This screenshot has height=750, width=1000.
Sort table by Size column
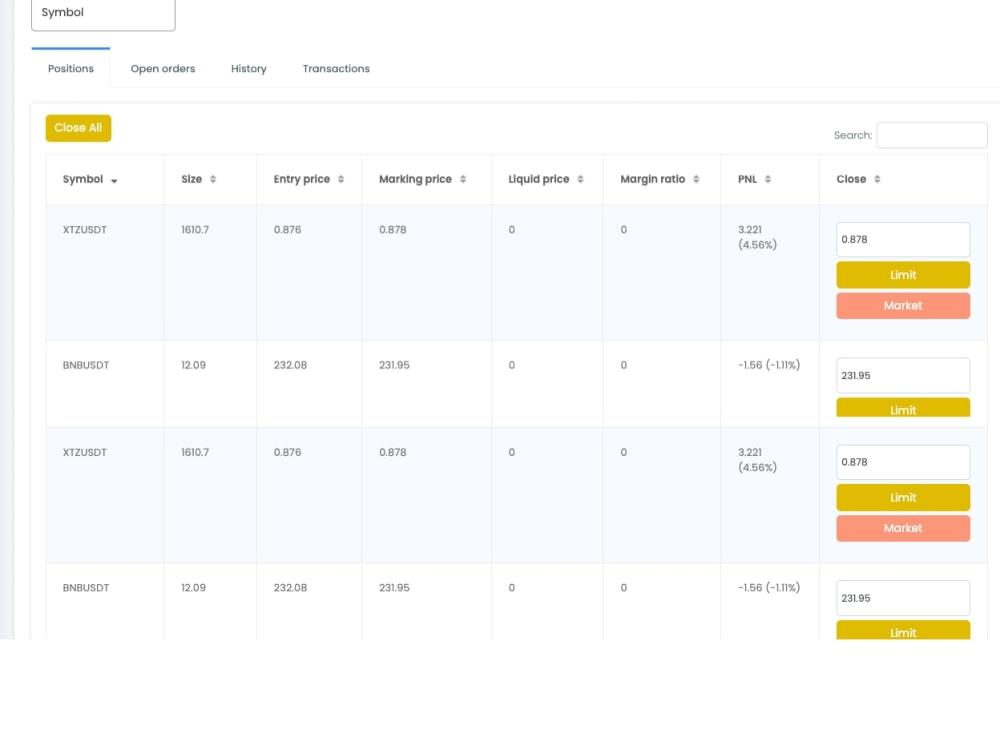(x=196, y=179)
